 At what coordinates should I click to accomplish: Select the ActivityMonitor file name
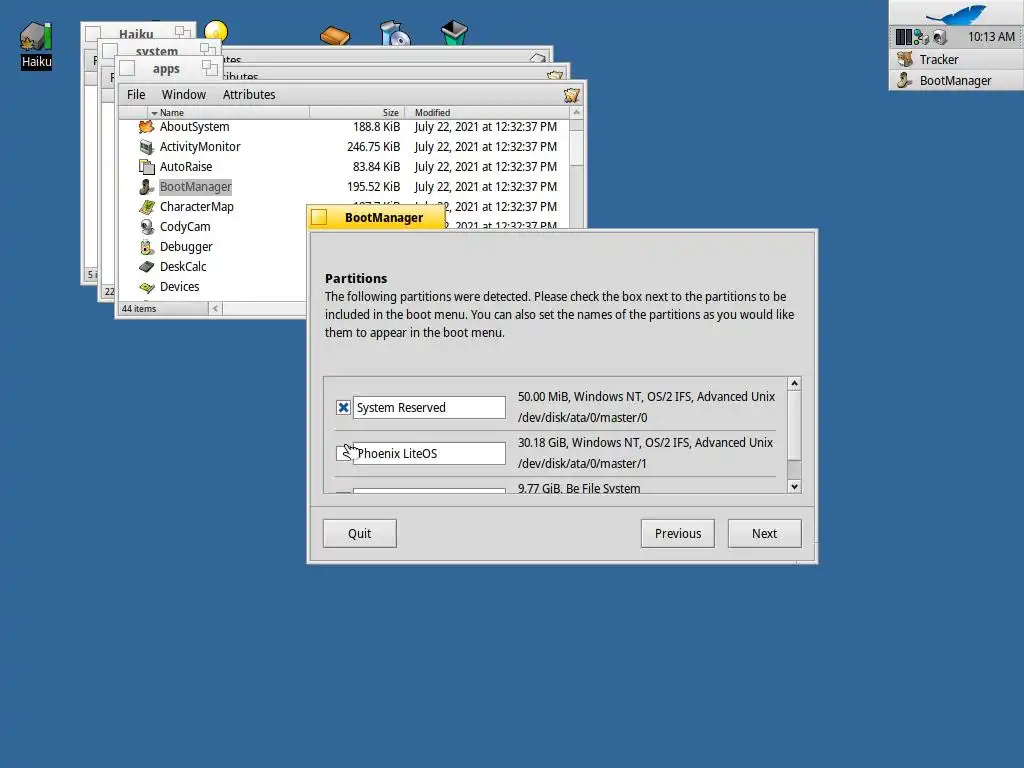tap(200, 147)
